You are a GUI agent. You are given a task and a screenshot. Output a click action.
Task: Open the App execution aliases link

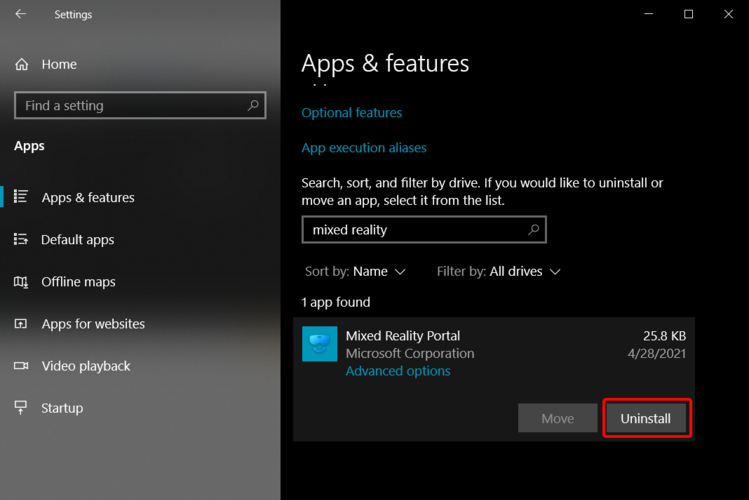click(x=364, y=148)
